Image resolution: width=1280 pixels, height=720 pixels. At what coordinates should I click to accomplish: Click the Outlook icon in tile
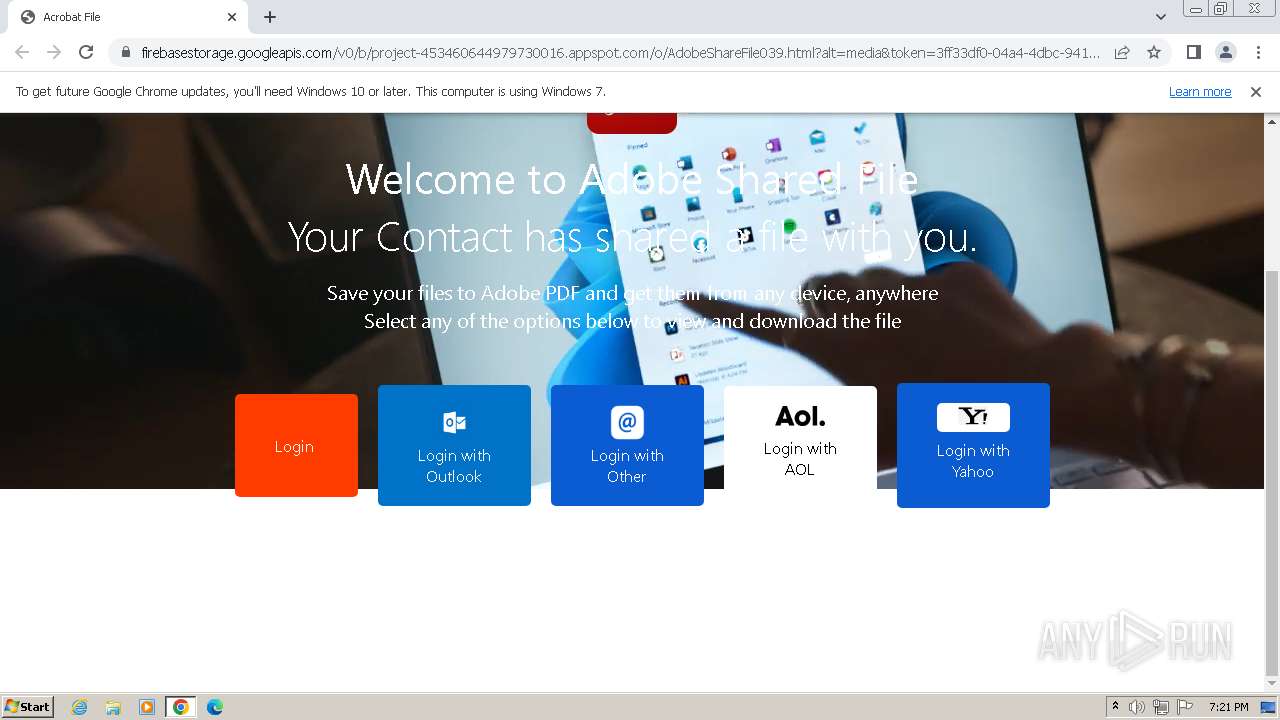point(454,422)
